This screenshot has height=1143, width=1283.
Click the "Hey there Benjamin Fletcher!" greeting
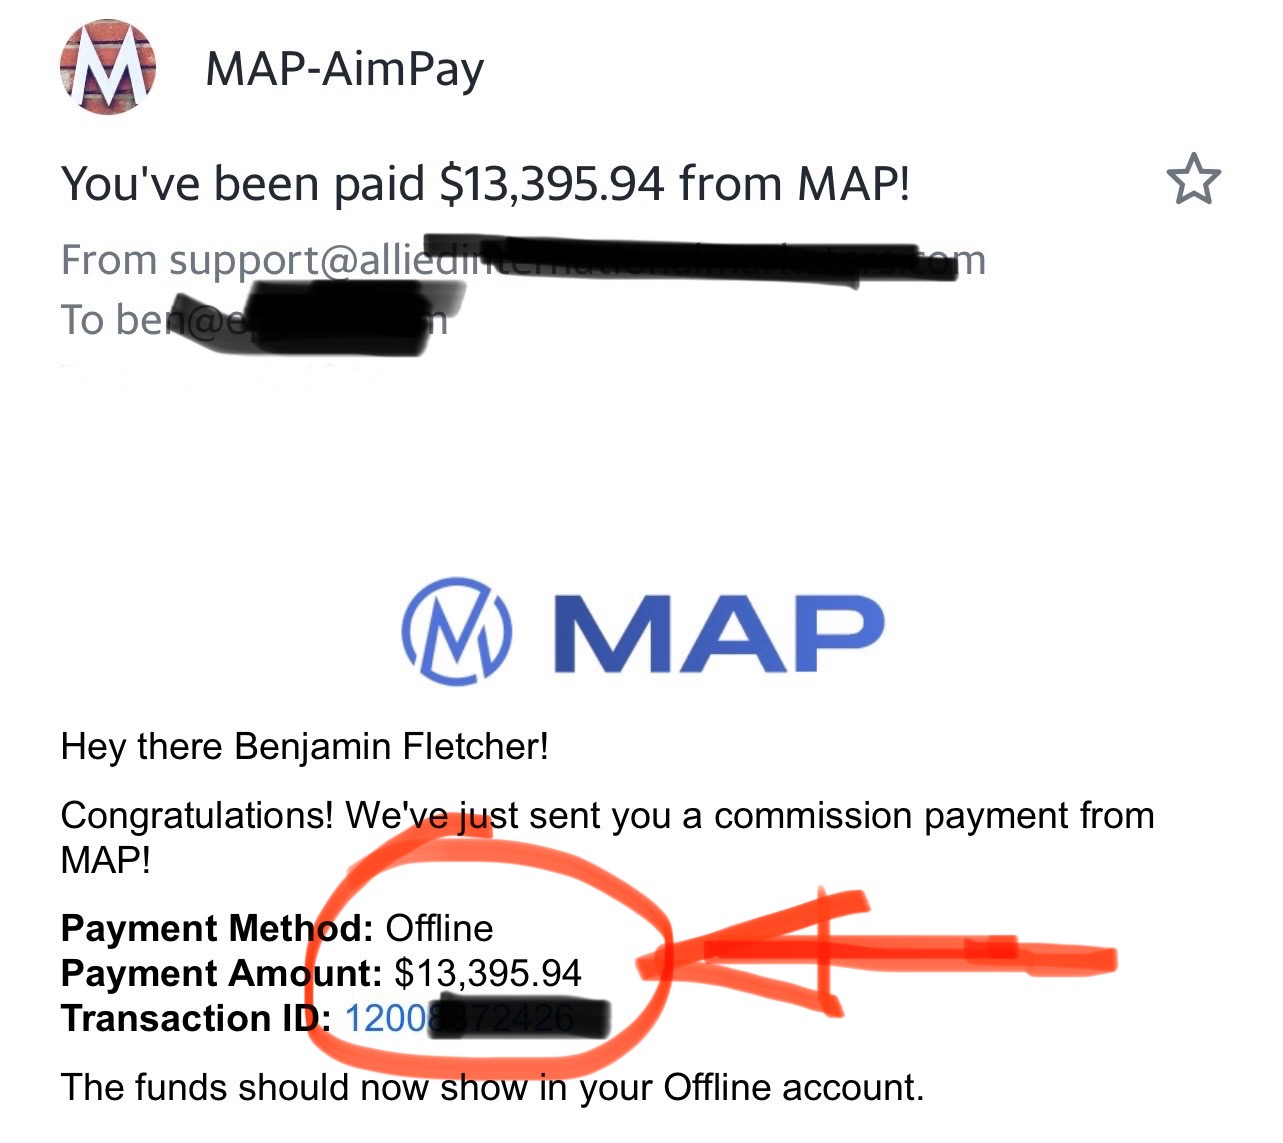tap(304, 746)
